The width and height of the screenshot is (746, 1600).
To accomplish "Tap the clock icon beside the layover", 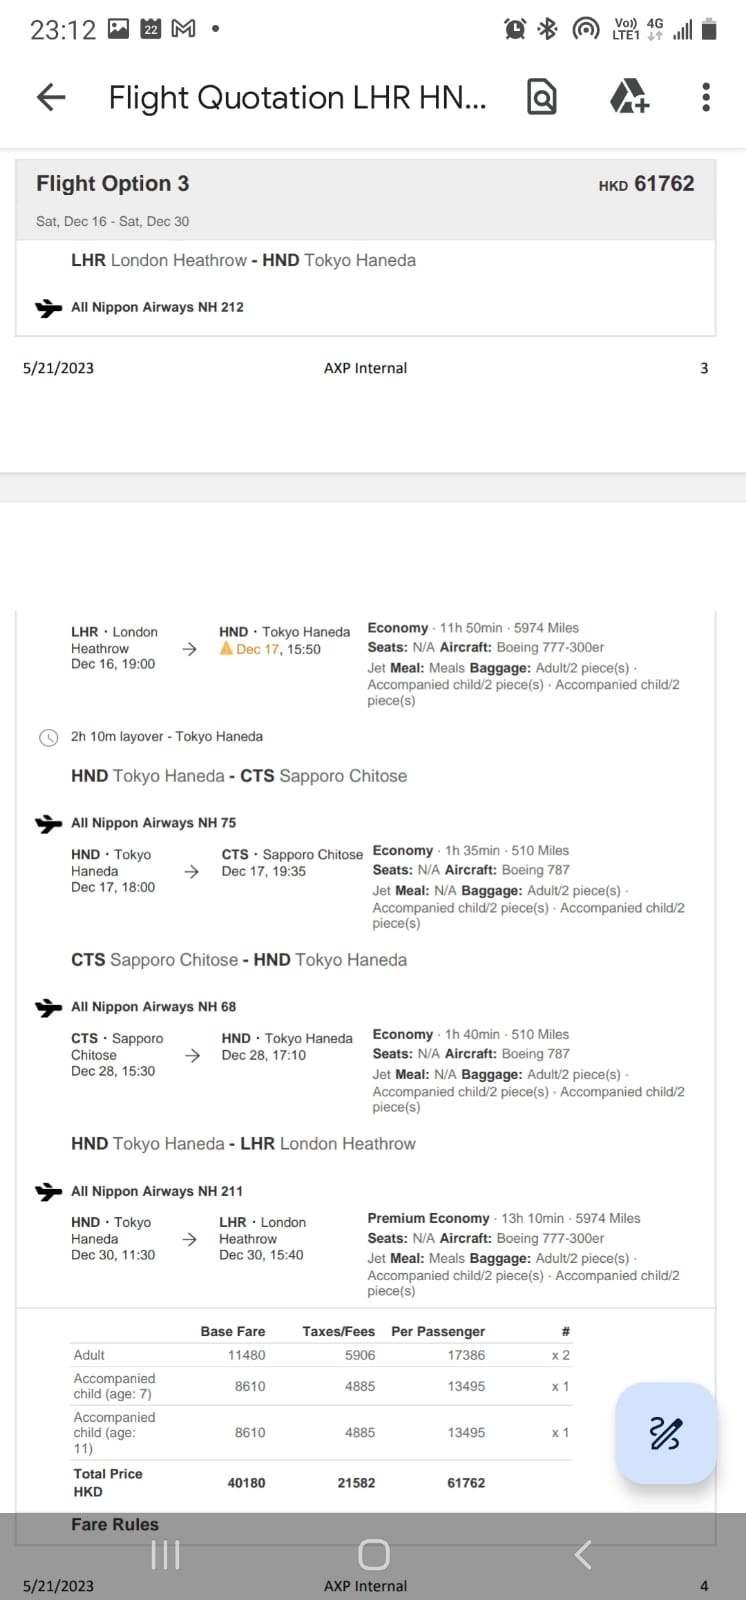I will 48,738.
